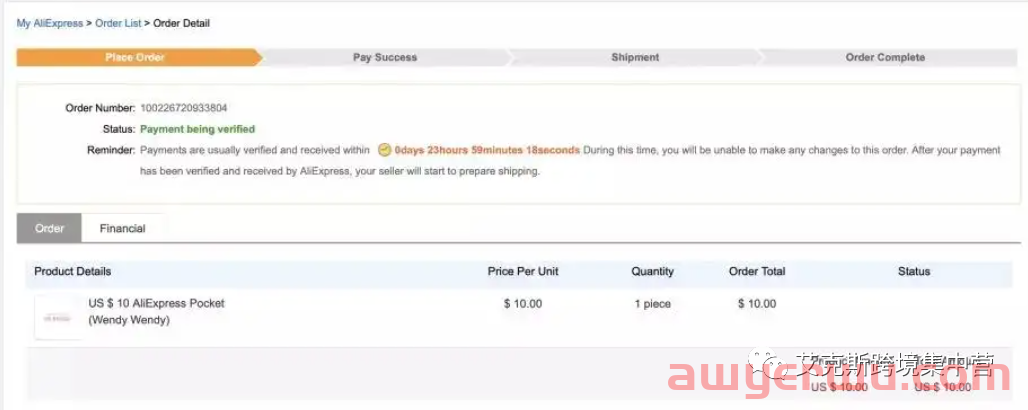
Task: Click the Pay Success progress step
Action: 385,57
